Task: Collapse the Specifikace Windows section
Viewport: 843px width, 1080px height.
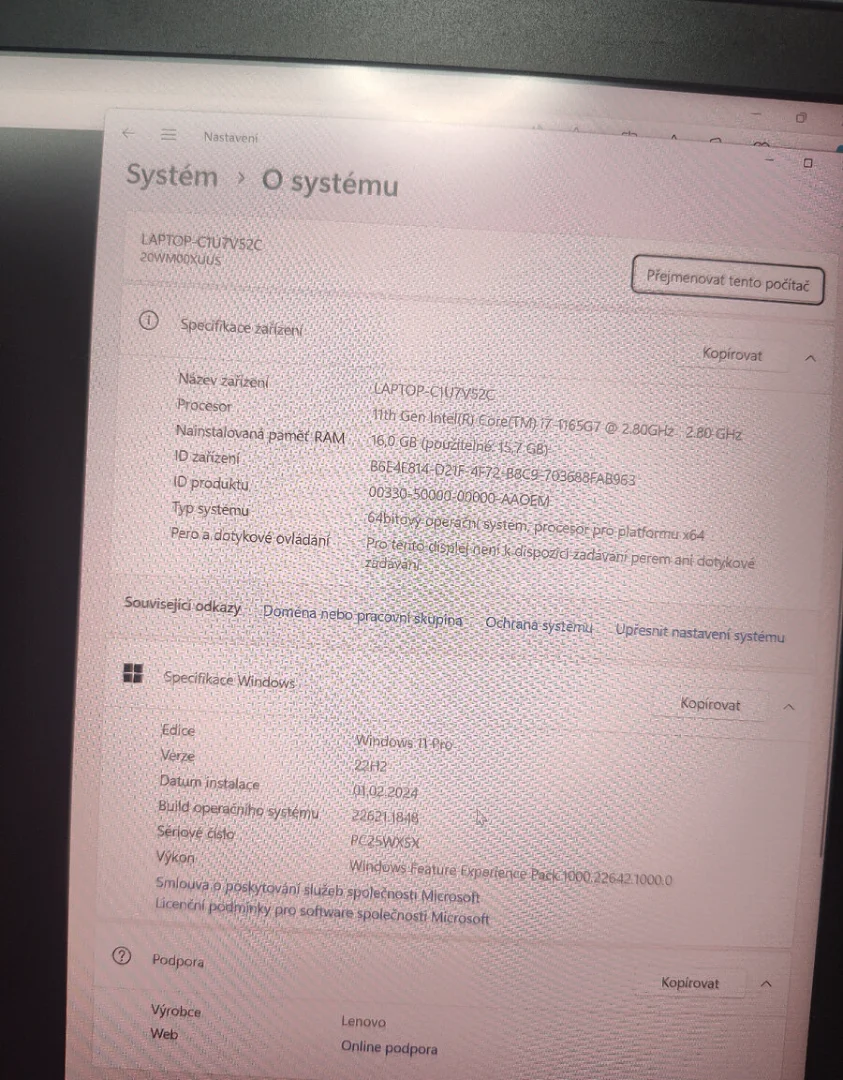Action: (x=789, y=707)
